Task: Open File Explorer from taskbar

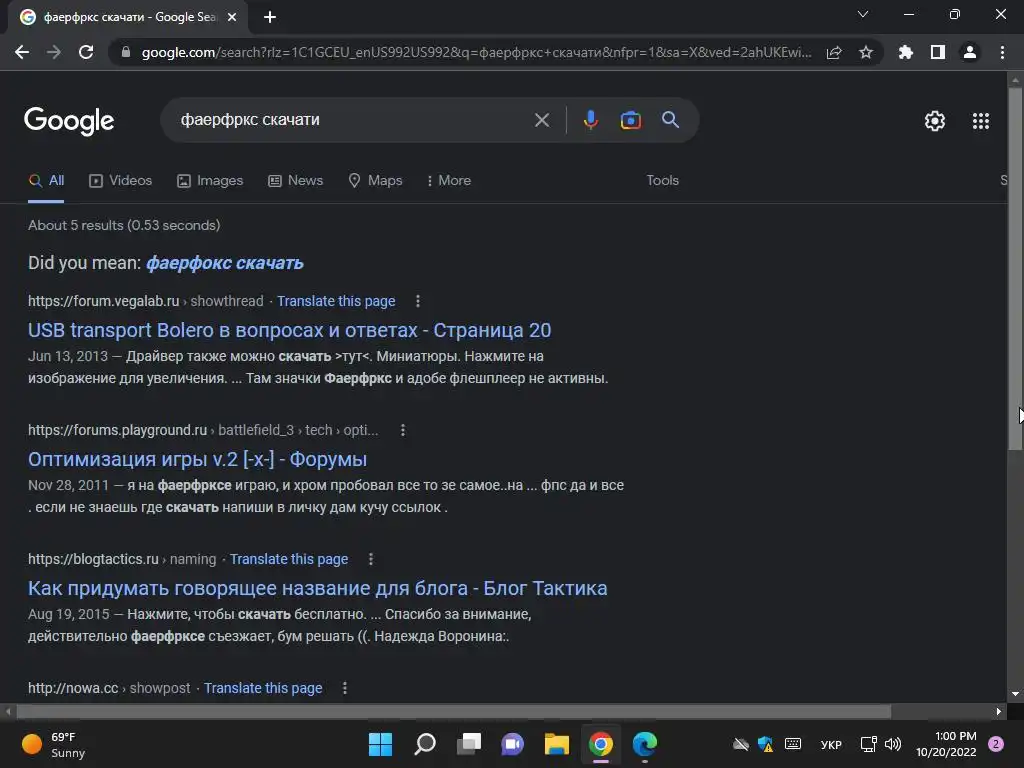Action: coord(556,744)
